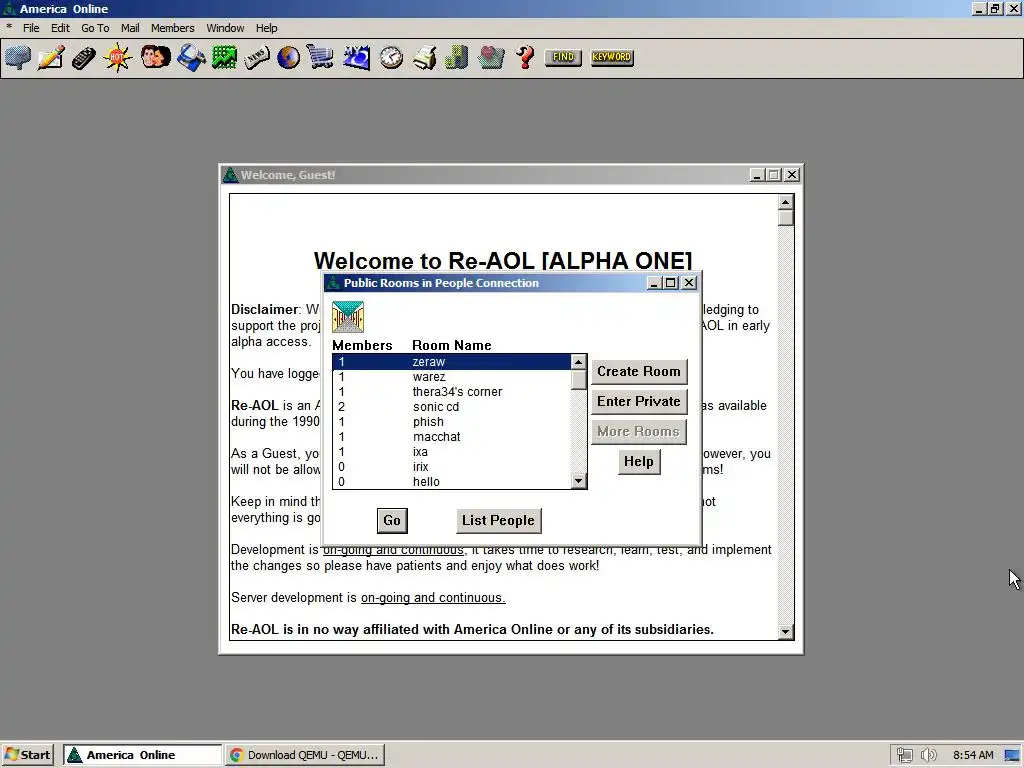This screenshot has width=1024, height=768.
Task: Click the Today's News newspaper icon
Action: (257, 57)
